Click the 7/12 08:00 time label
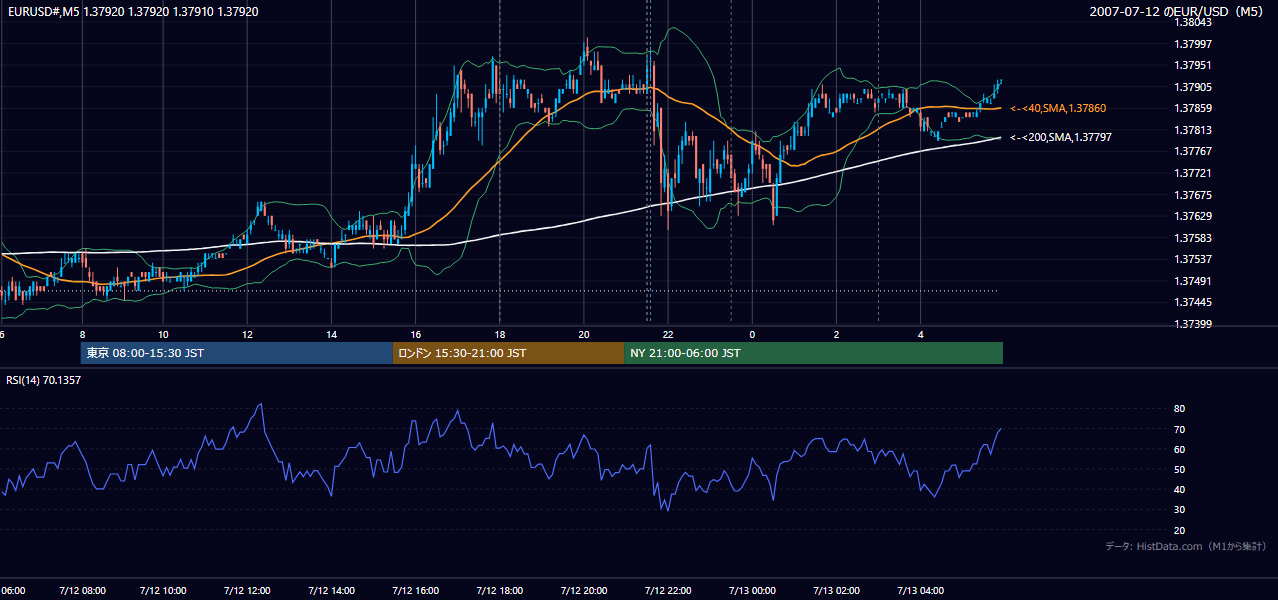 (x=82, y=591)
